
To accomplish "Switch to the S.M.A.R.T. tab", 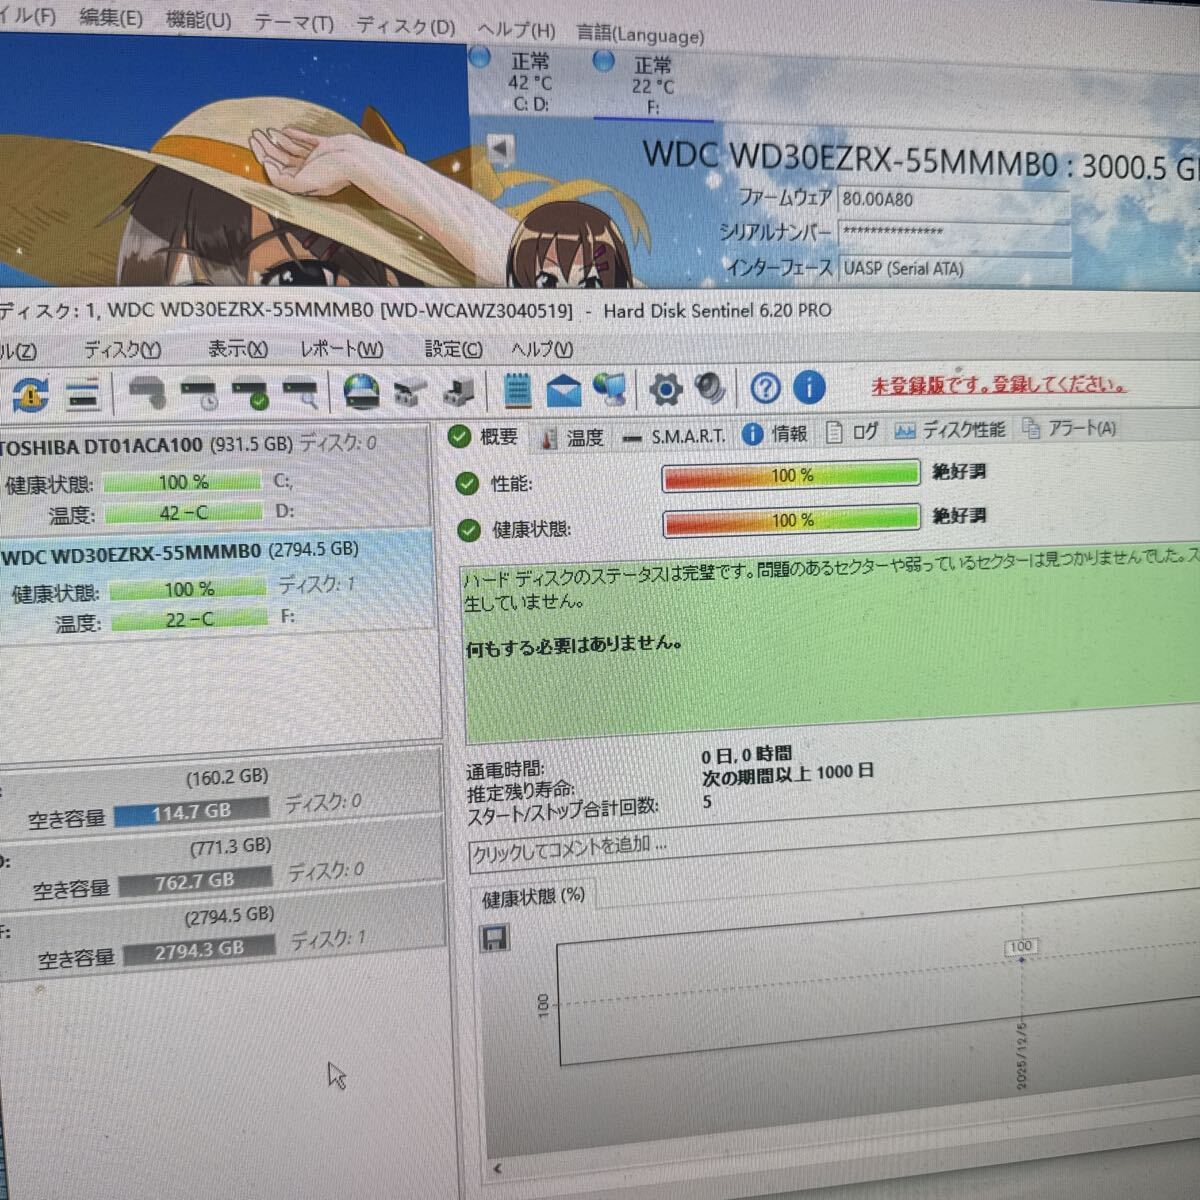I will pyautogui.click(x=674, y=437).
